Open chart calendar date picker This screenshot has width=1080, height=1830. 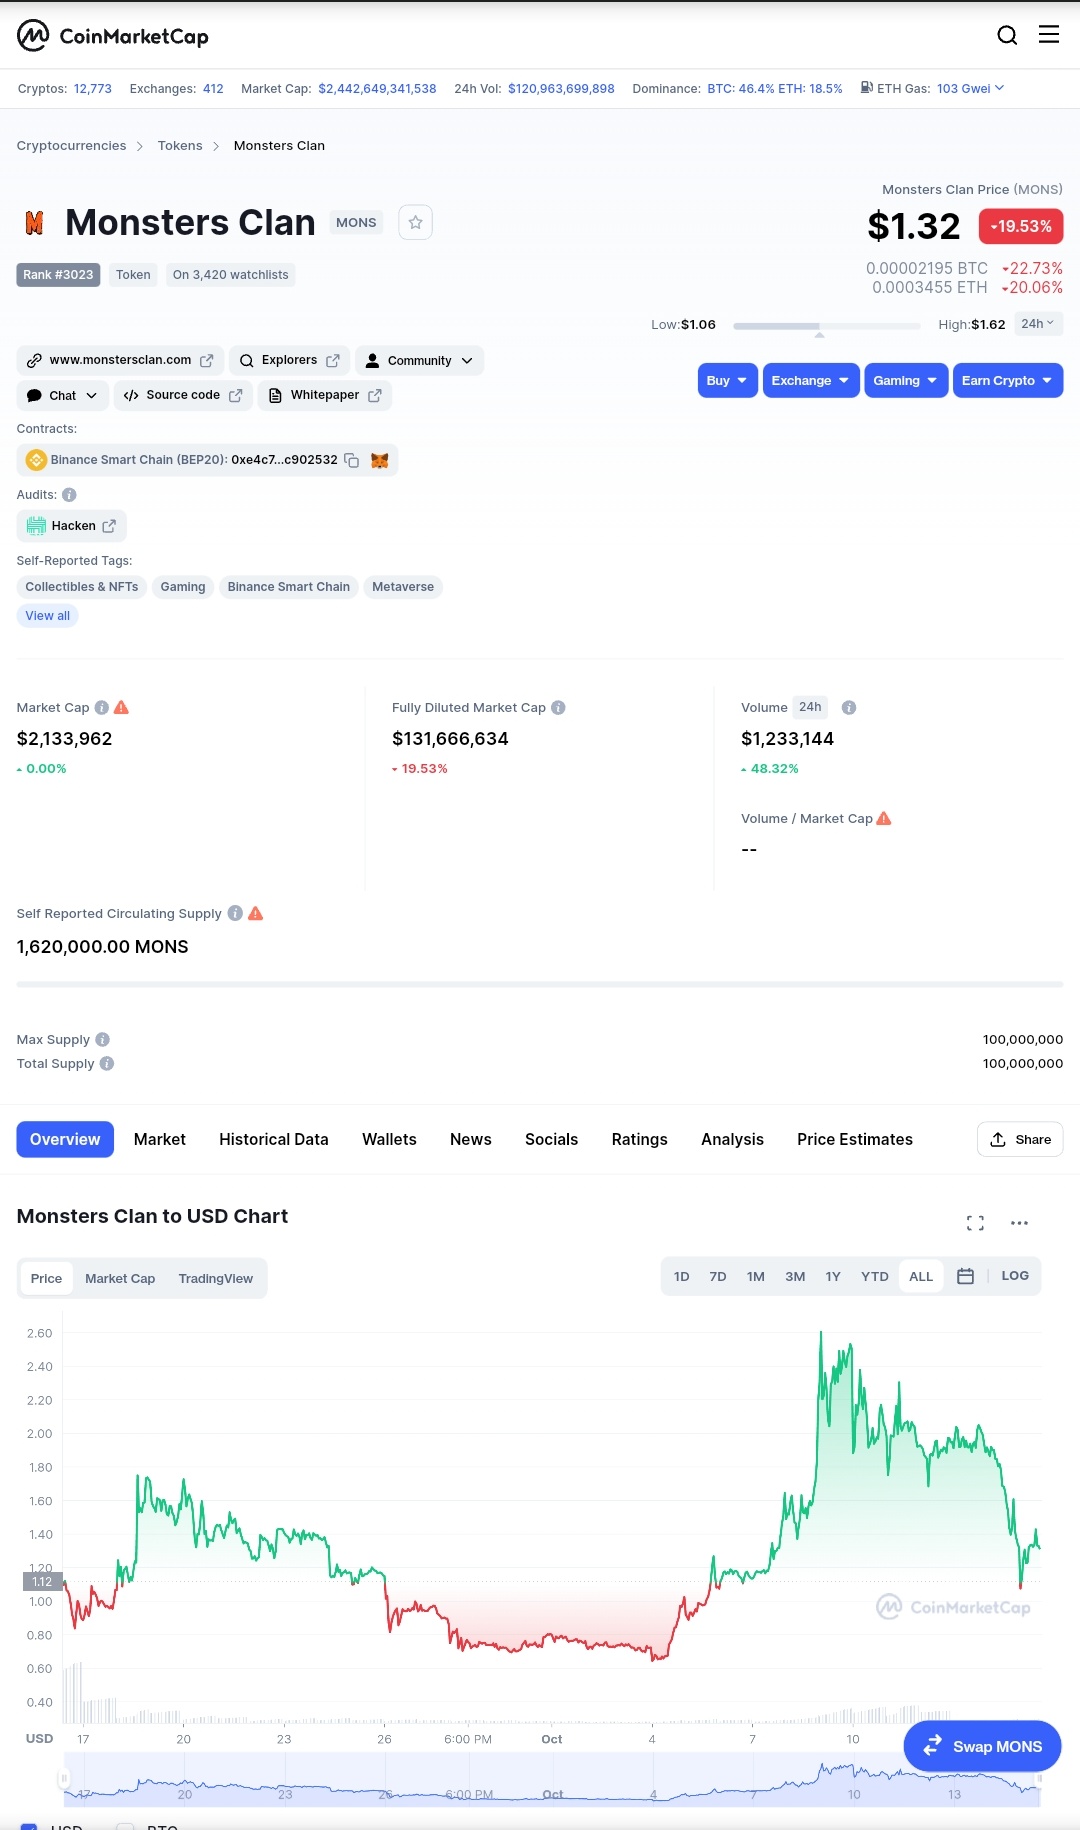point(965,1276)
